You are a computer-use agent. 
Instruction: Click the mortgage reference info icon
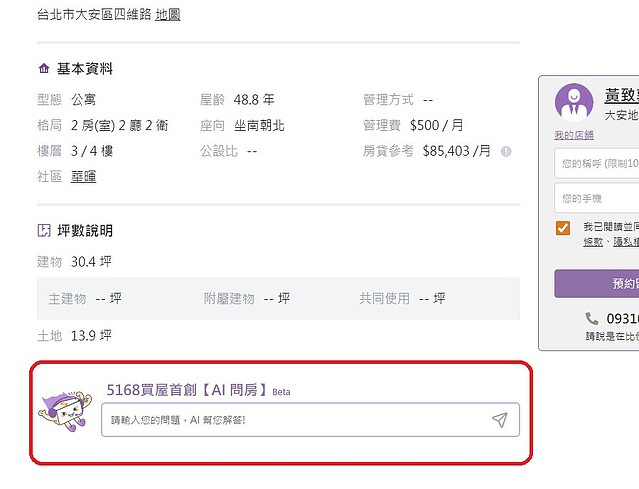click(x=506, y=152)
